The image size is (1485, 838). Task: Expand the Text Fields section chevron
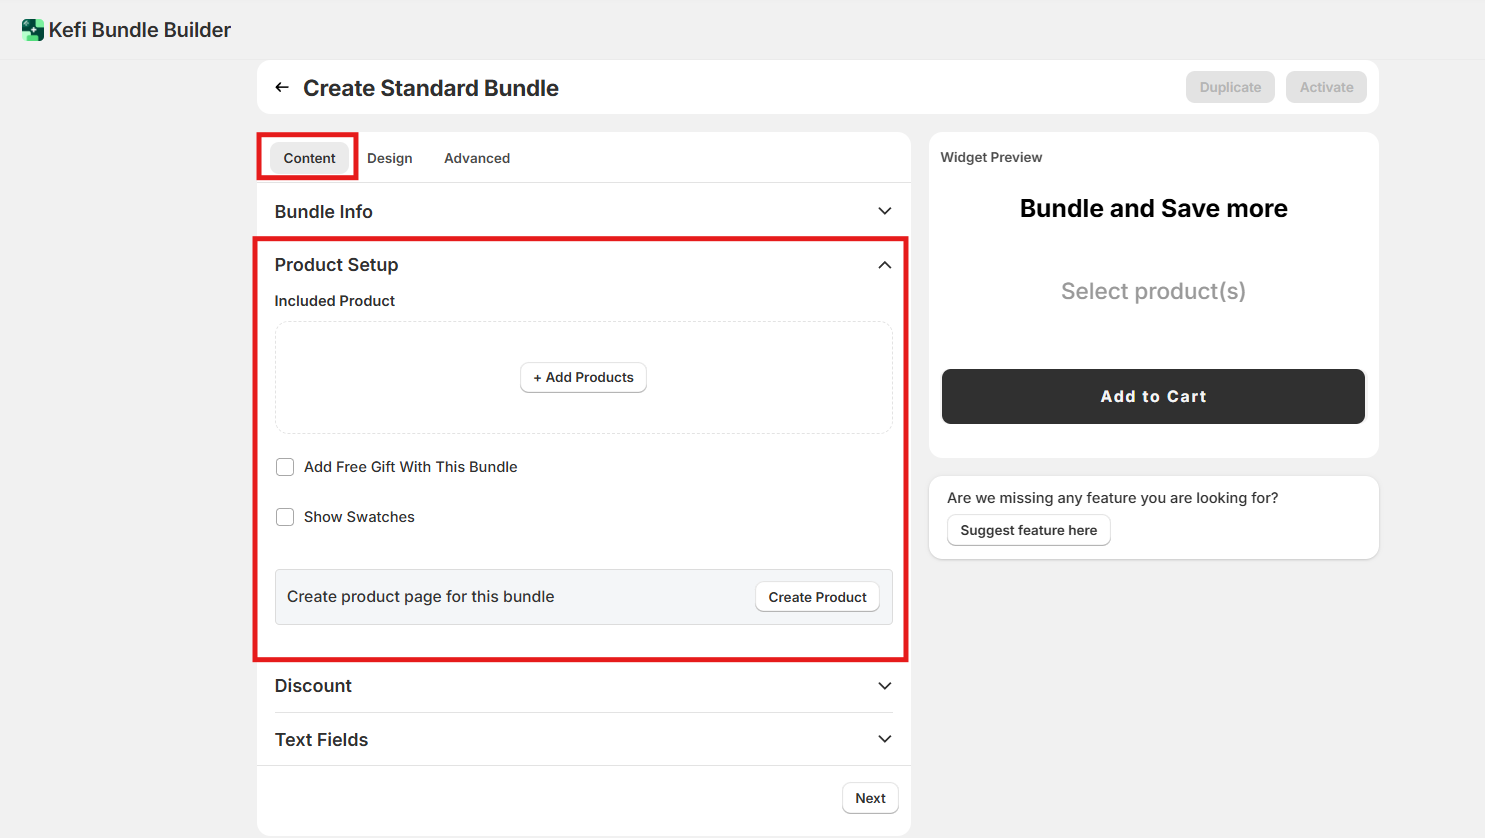[884, 739]
